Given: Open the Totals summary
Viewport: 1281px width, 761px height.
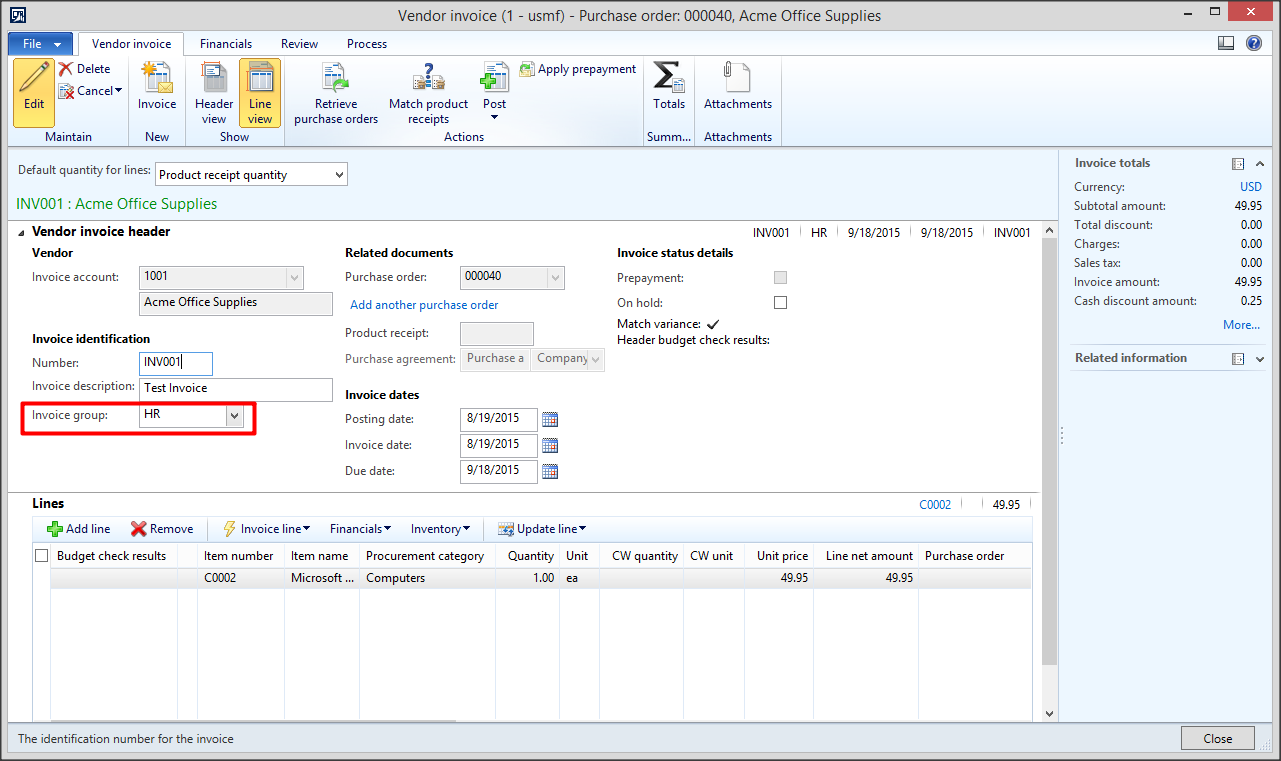Looking at the screenshot, I should pyautogui.click(x=668, y=90).
